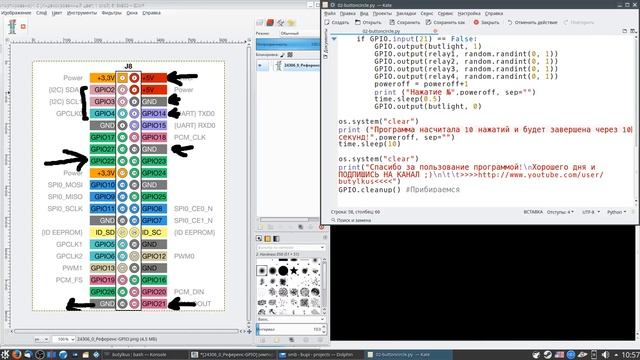
Task: Switch to the red Channels dock tab icon
Action: [270, 23]
